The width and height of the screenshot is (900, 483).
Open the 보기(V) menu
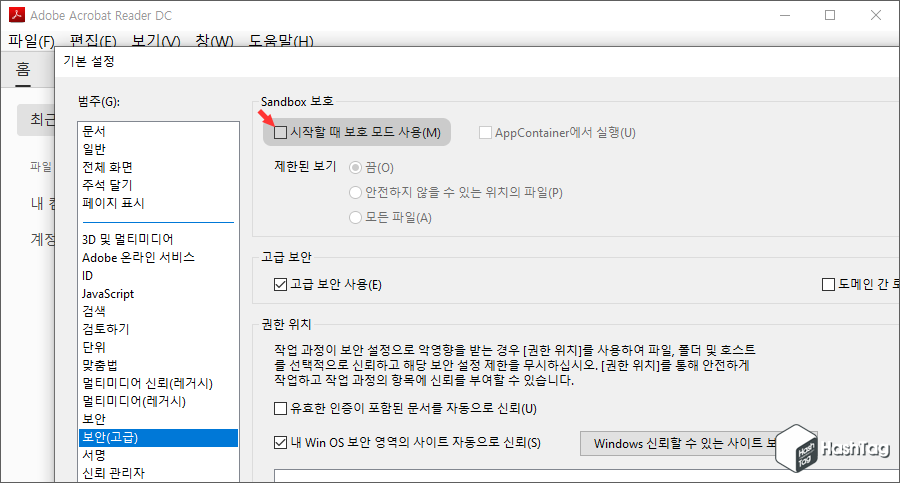[x=156, y=40]
